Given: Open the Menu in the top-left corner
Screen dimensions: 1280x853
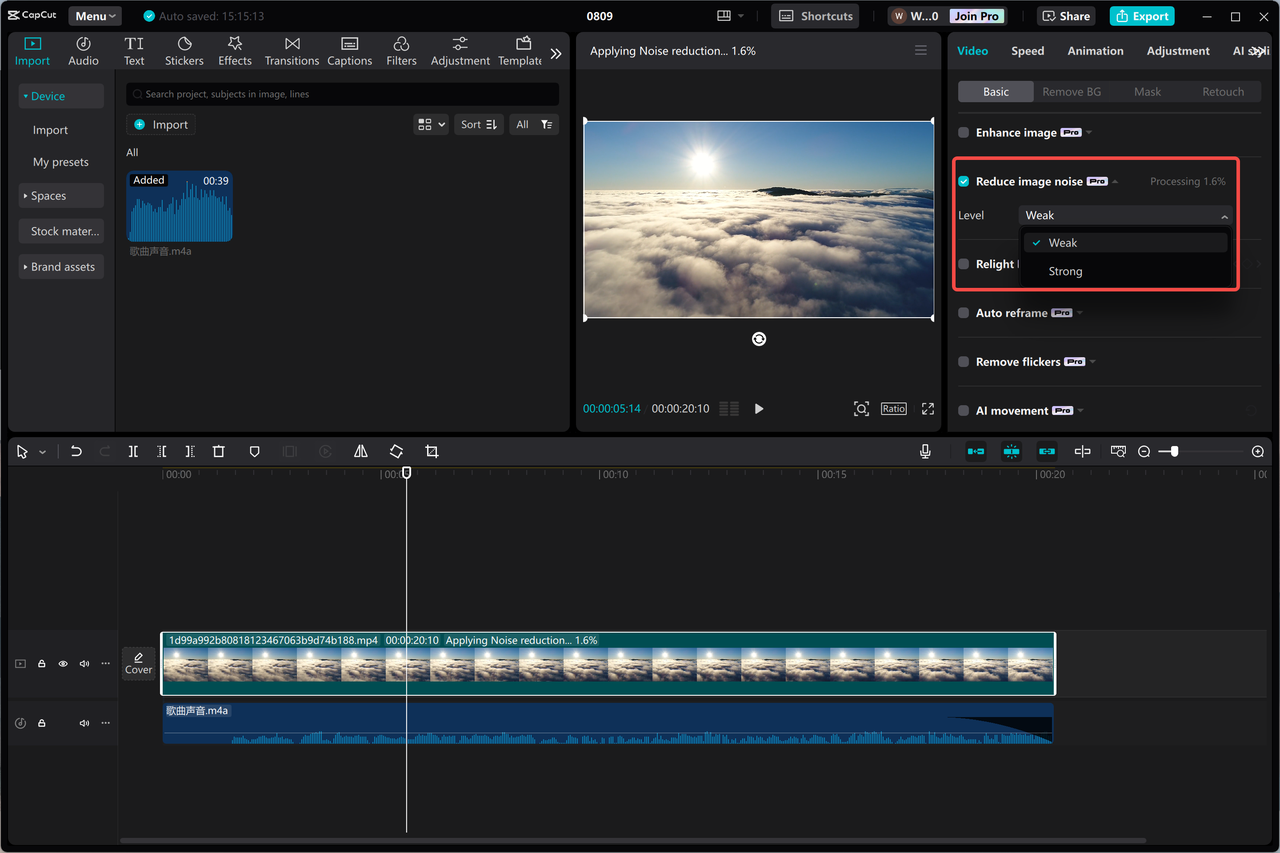Looking at the screenshot, I should [x=93, y=15].
